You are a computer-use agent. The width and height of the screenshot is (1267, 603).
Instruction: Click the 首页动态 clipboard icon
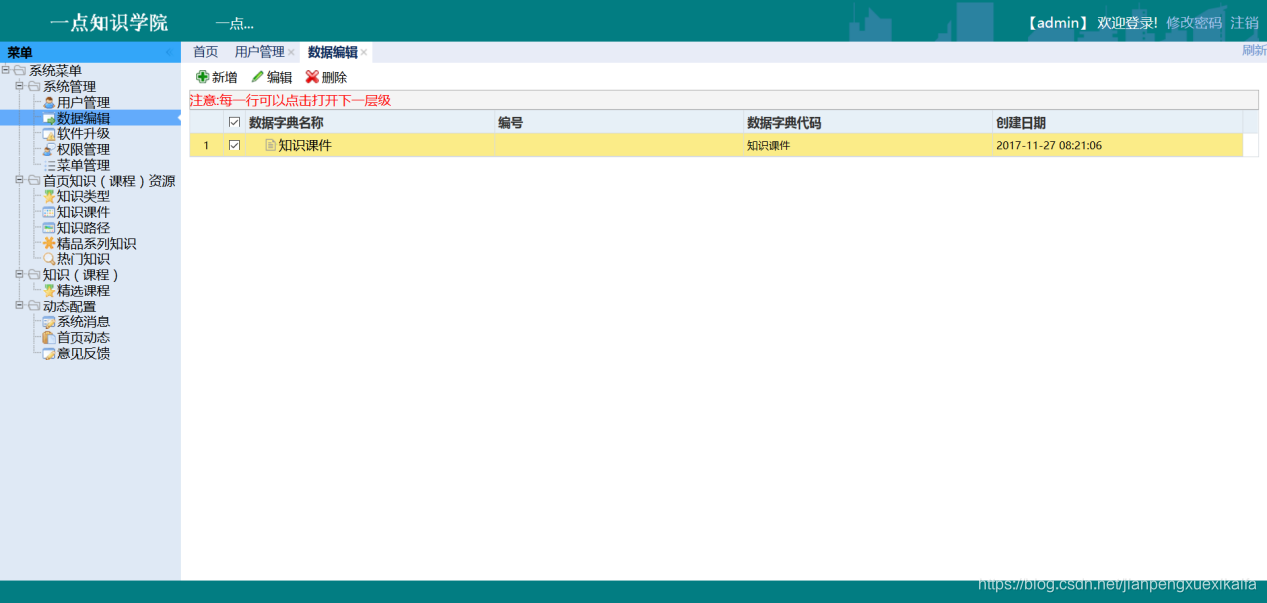click(x=49, y=338)
